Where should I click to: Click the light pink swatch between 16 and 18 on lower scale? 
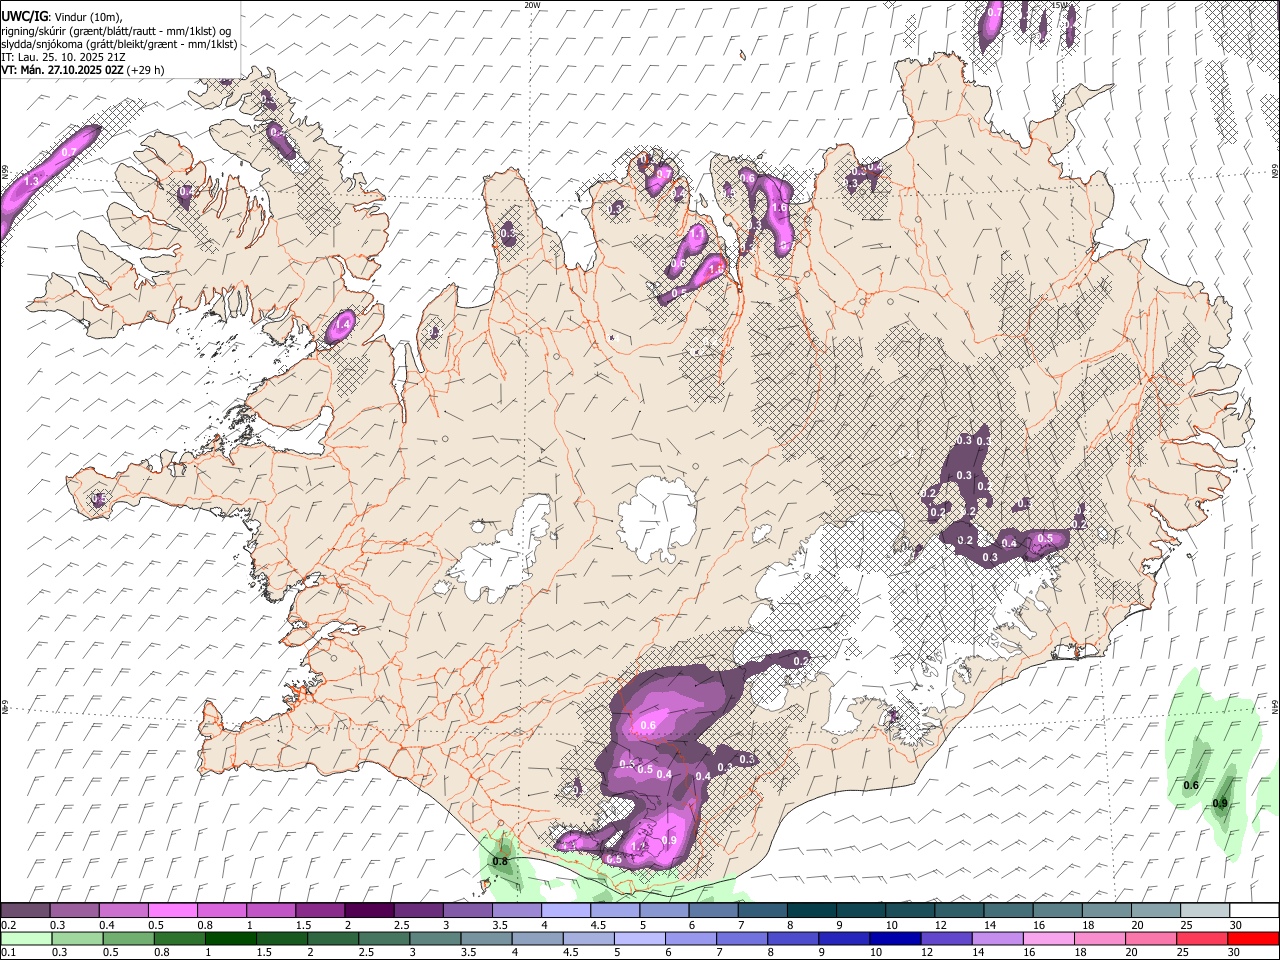click(1048, 938)
